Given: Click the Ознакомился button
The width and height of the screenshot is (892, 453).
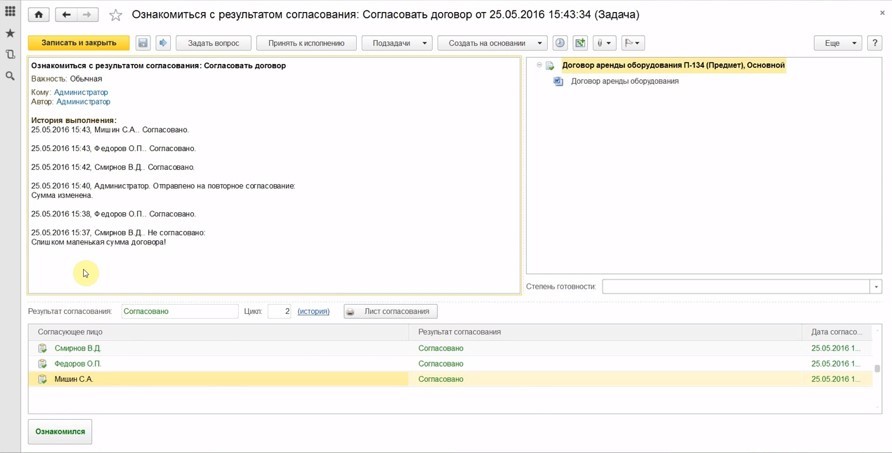Looking at the screenshot, I should [60, 432].
